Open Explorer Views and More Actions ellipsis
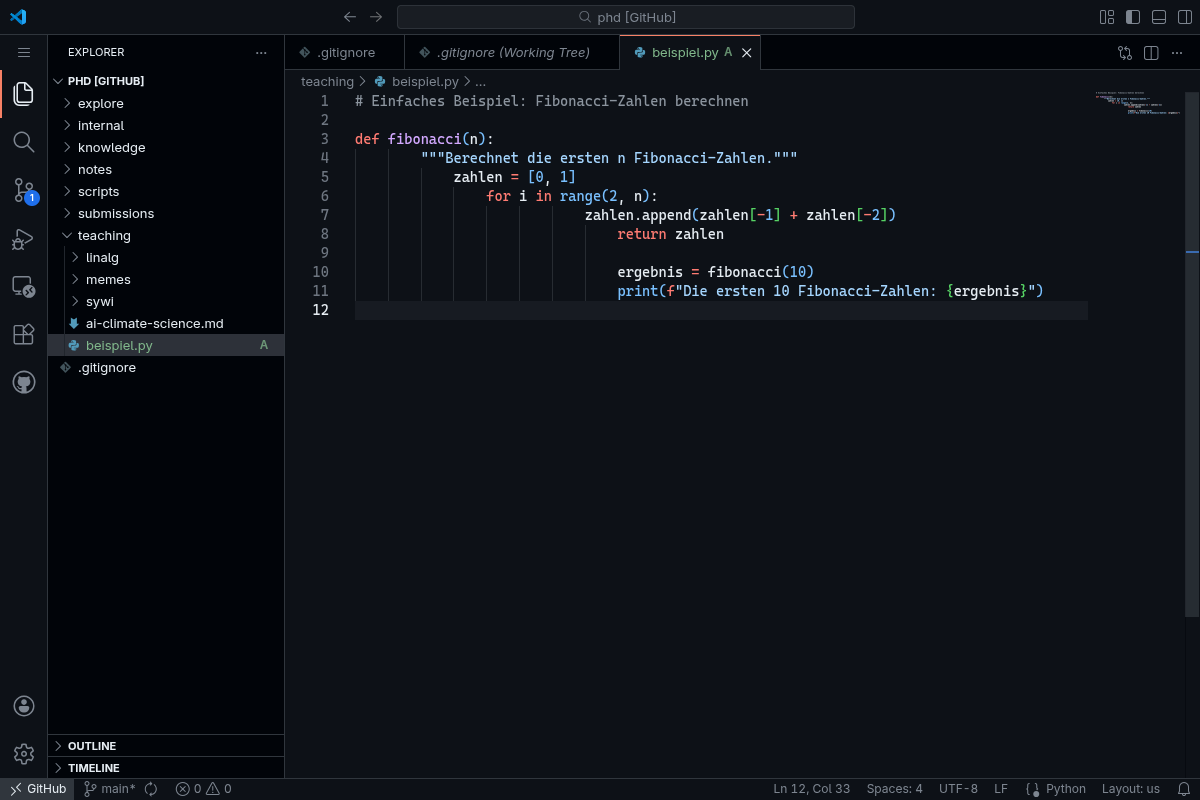 click(x=261, y=52)
